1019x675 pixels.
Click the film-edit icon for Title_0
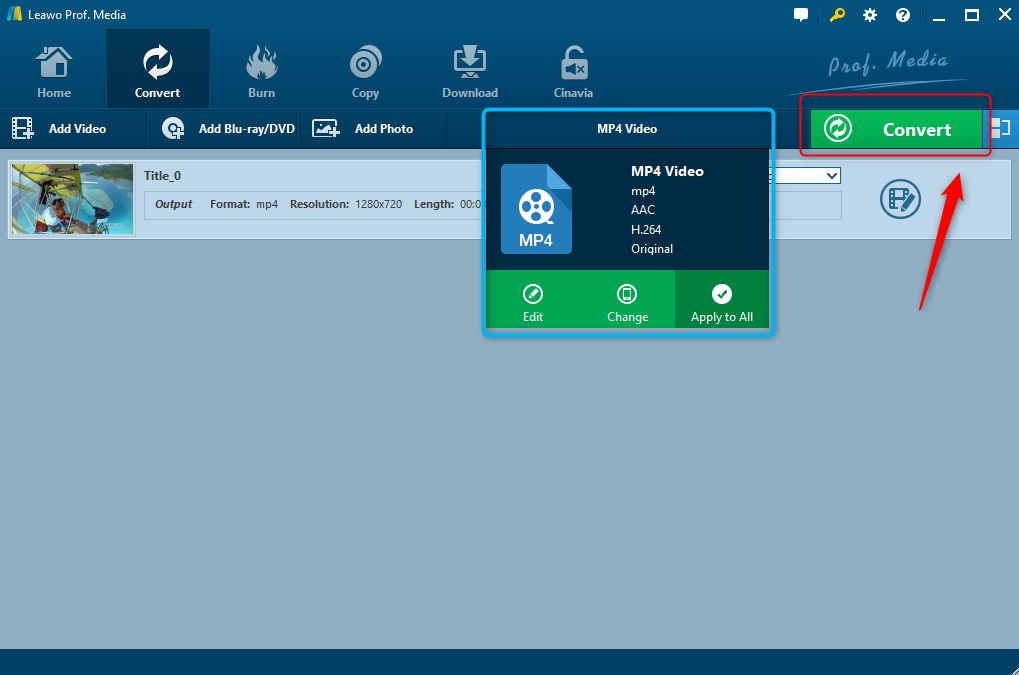[900, 198]
